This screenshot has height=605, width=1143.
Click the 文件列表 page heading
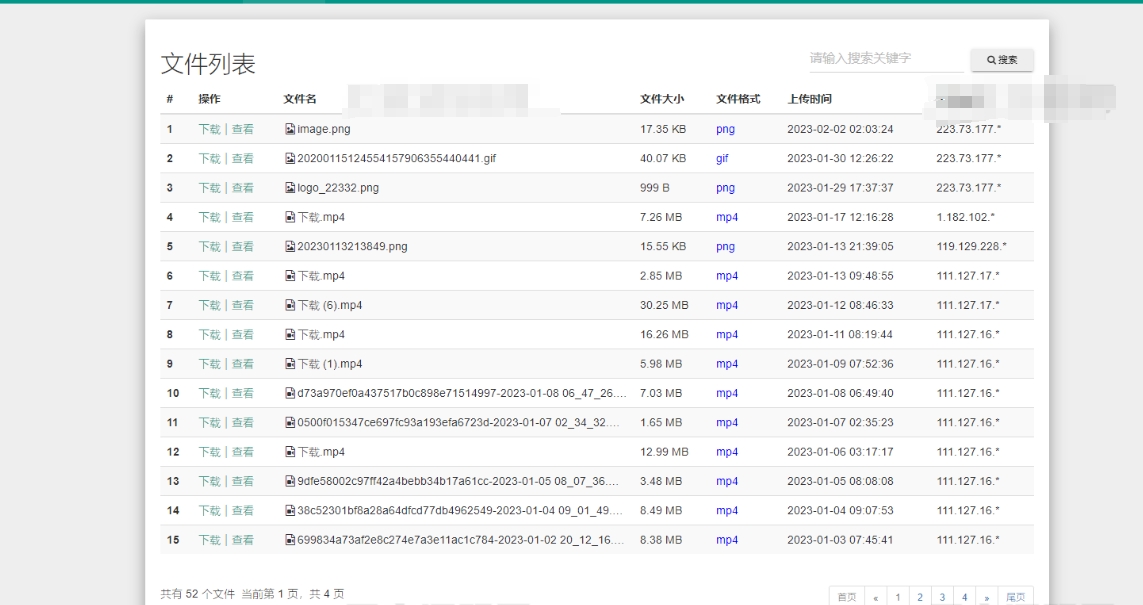tap(208, 64)
